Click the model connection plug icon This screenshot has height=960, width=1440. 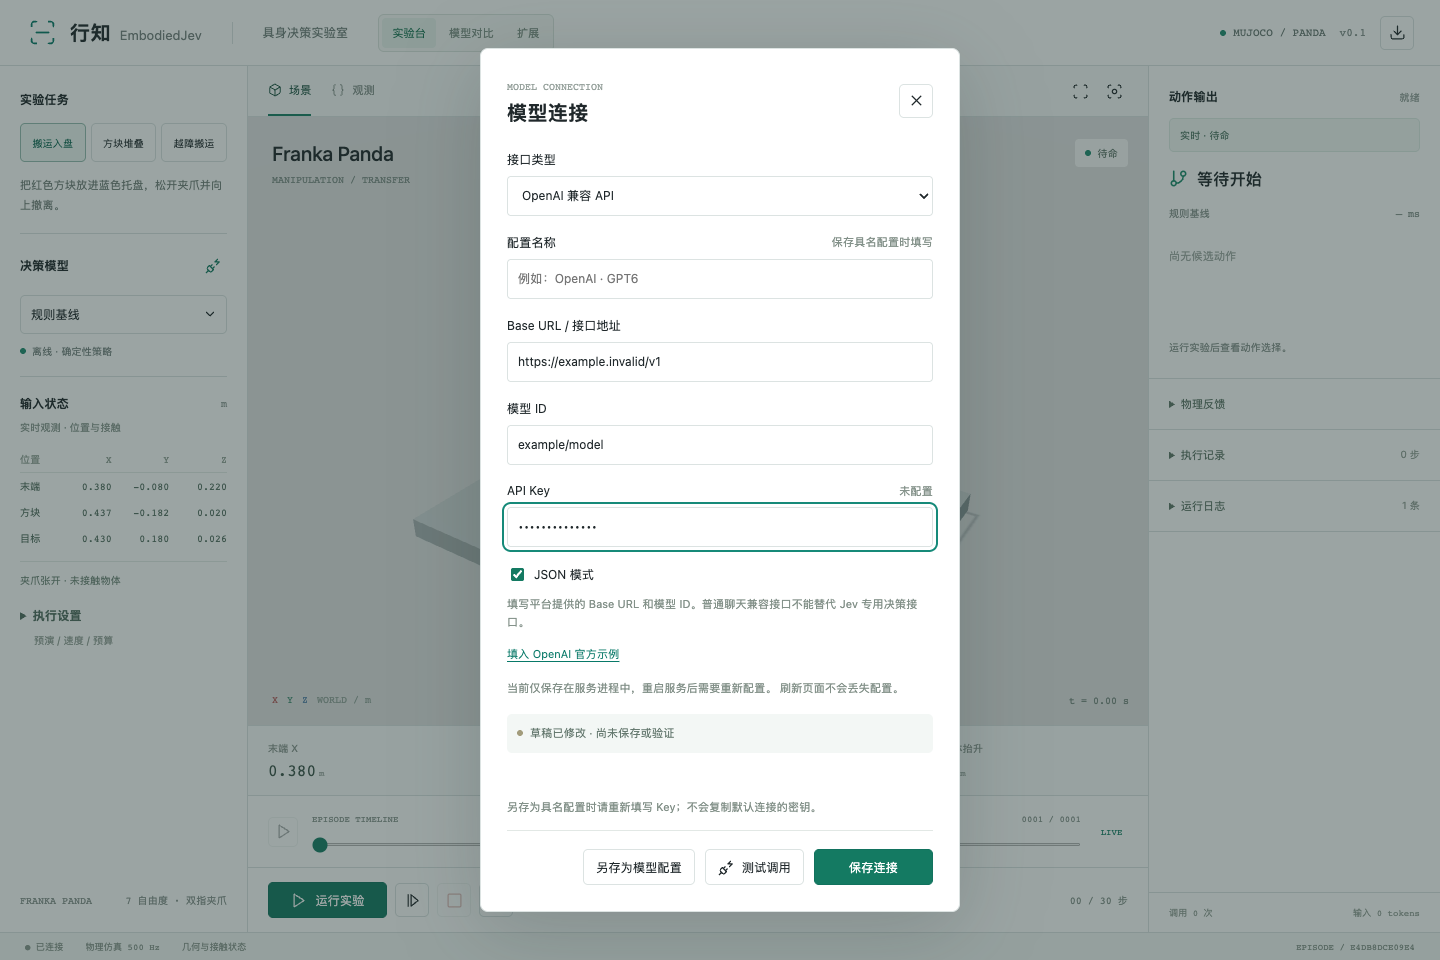point(213,266)
